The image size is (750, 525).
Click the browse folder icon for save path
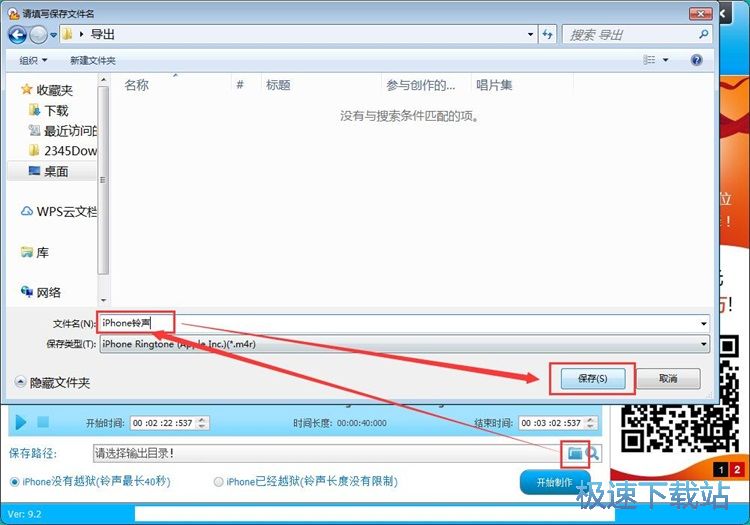click(x=574, y=453)
